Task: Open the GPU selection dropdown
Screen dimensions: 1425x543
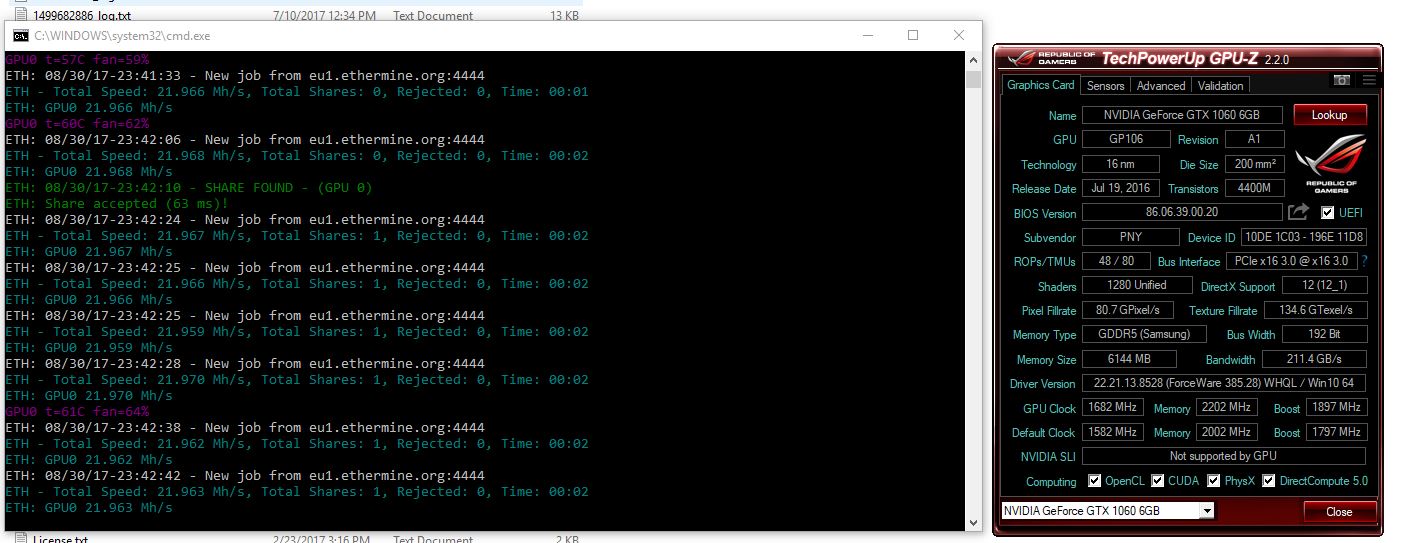Action: click(1207, 511)
